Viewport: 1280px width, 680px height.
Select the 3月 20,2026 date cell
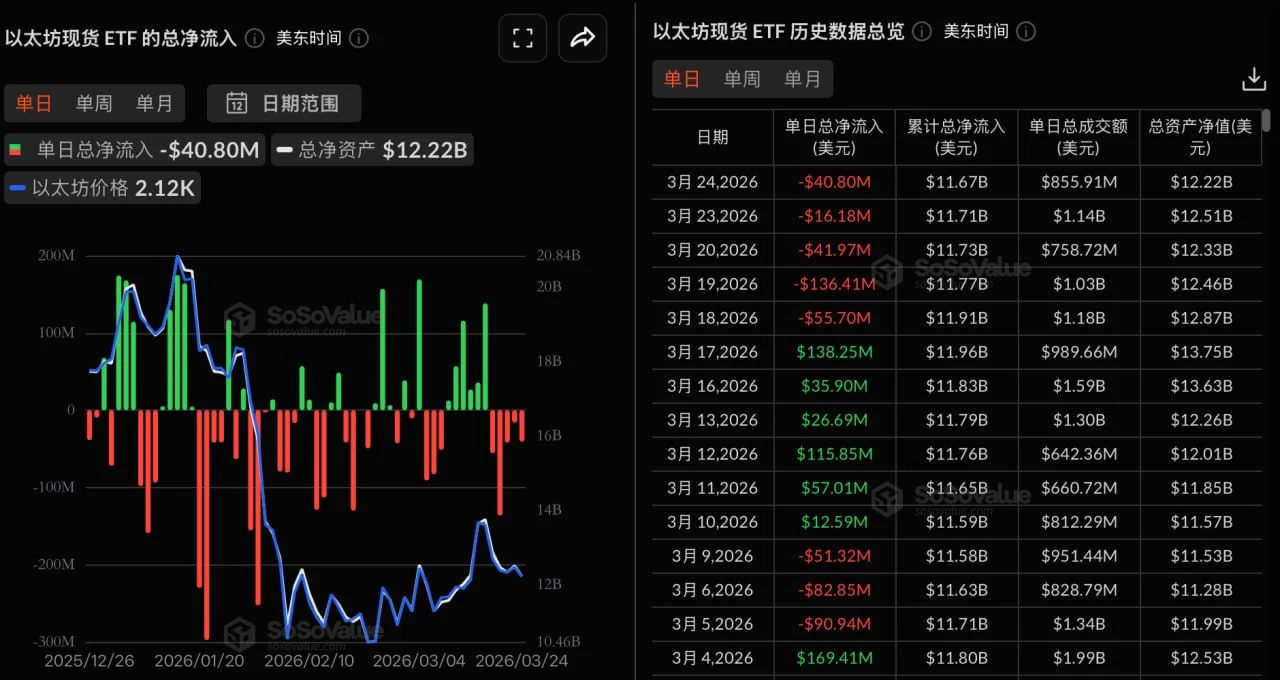click(712, 250)
